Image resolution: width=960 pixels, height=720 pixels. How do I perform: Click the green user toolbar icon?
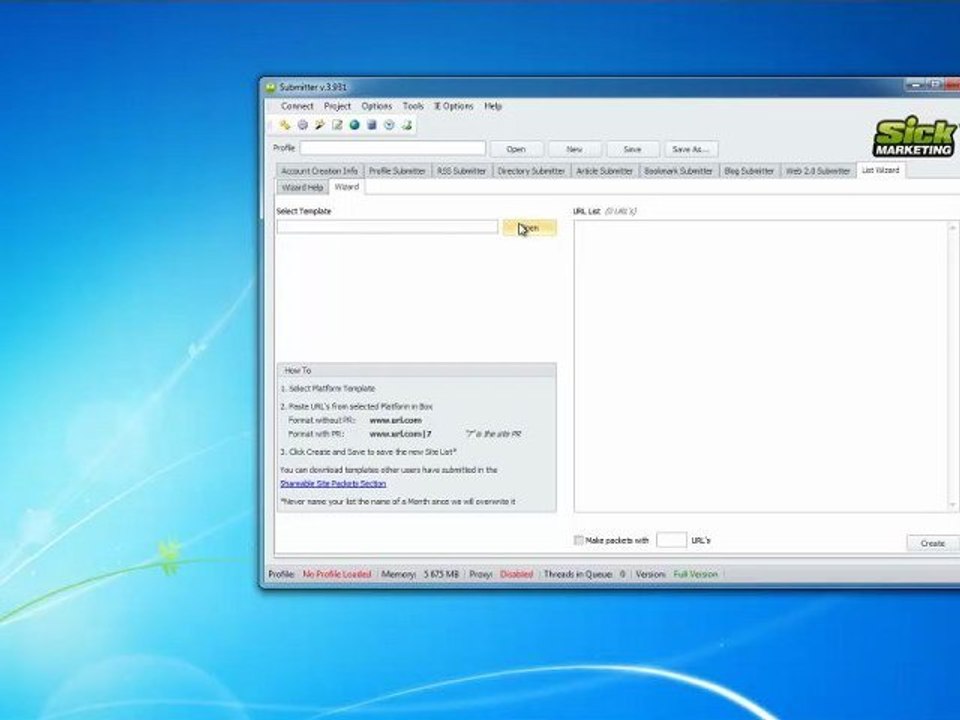pyautogui.click(x=407, y=125)
